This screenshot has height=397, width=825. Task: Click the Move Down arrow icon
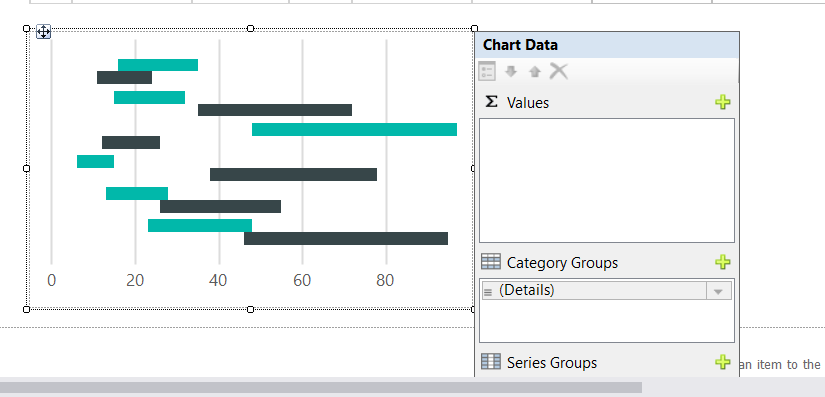510,71
